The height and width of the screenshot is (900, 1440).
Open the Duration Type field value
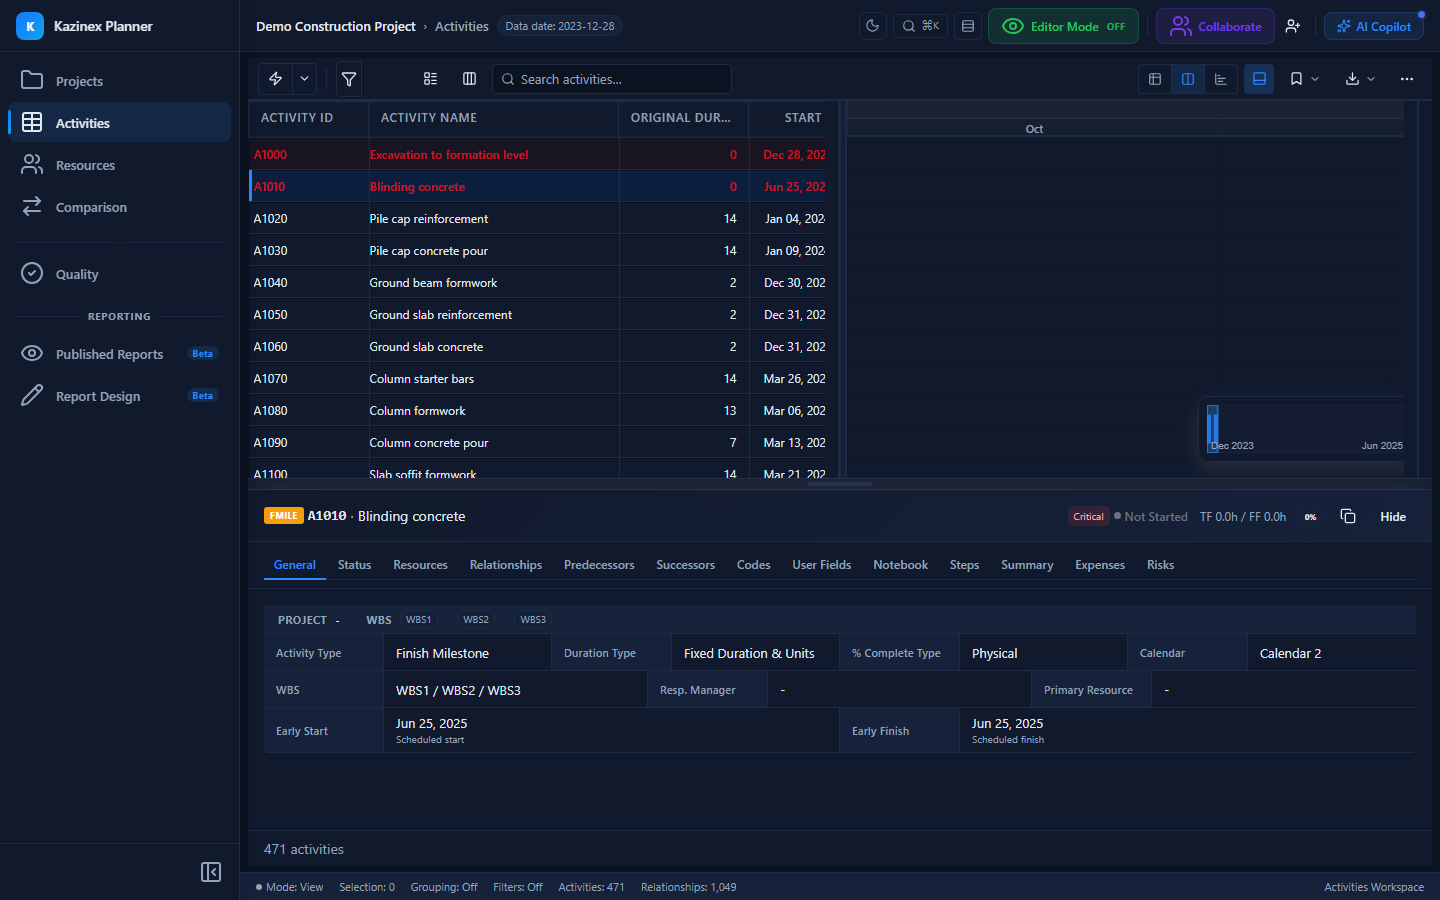755,653
